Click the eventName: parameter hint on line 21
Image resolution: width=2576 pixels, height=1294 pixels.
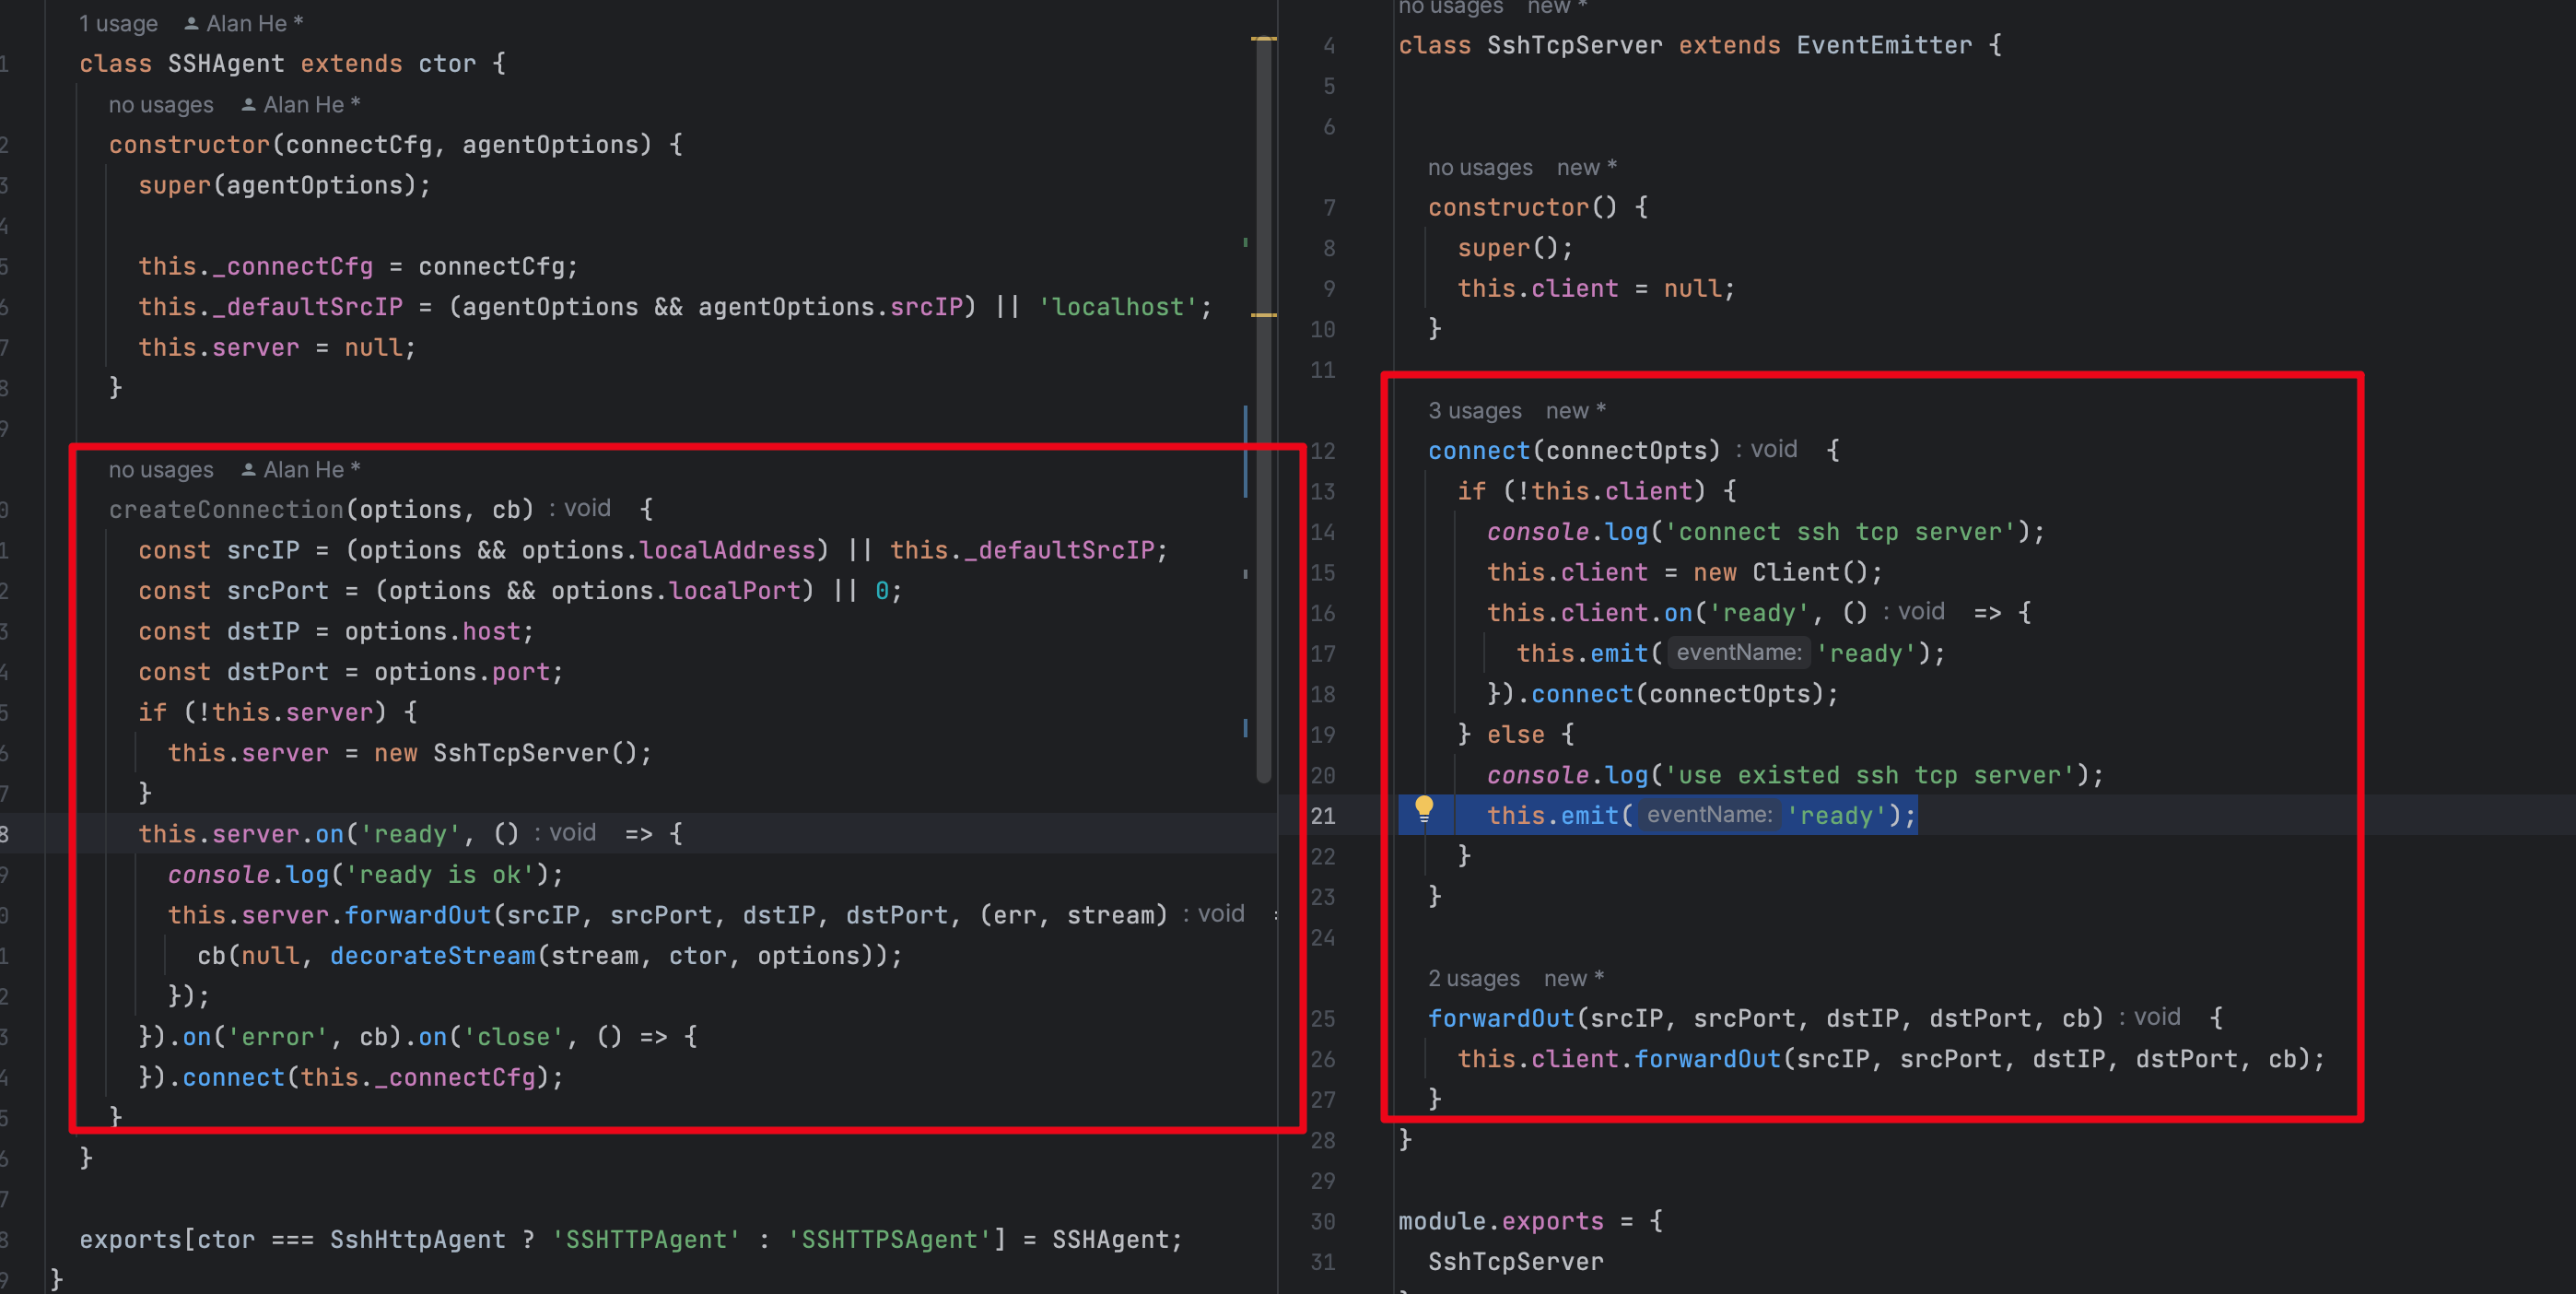pos(1710,815)
